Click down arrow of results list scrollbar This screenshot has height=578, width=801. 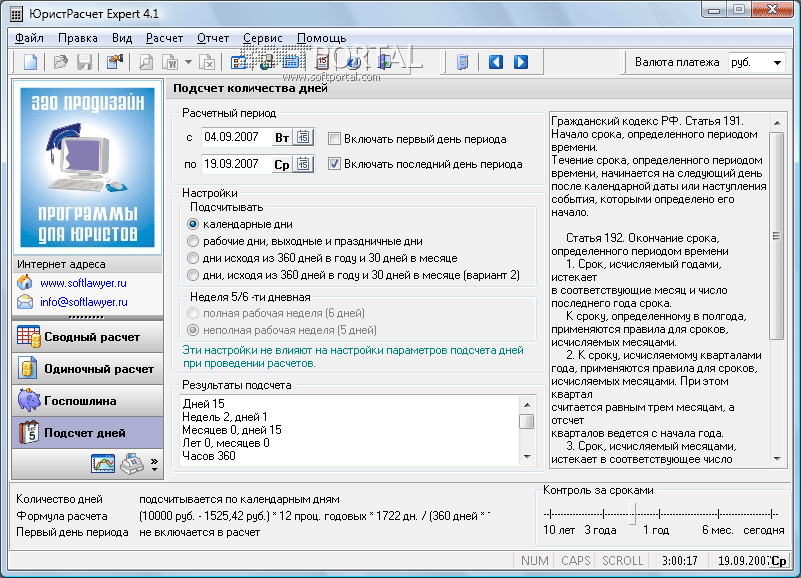527,457
